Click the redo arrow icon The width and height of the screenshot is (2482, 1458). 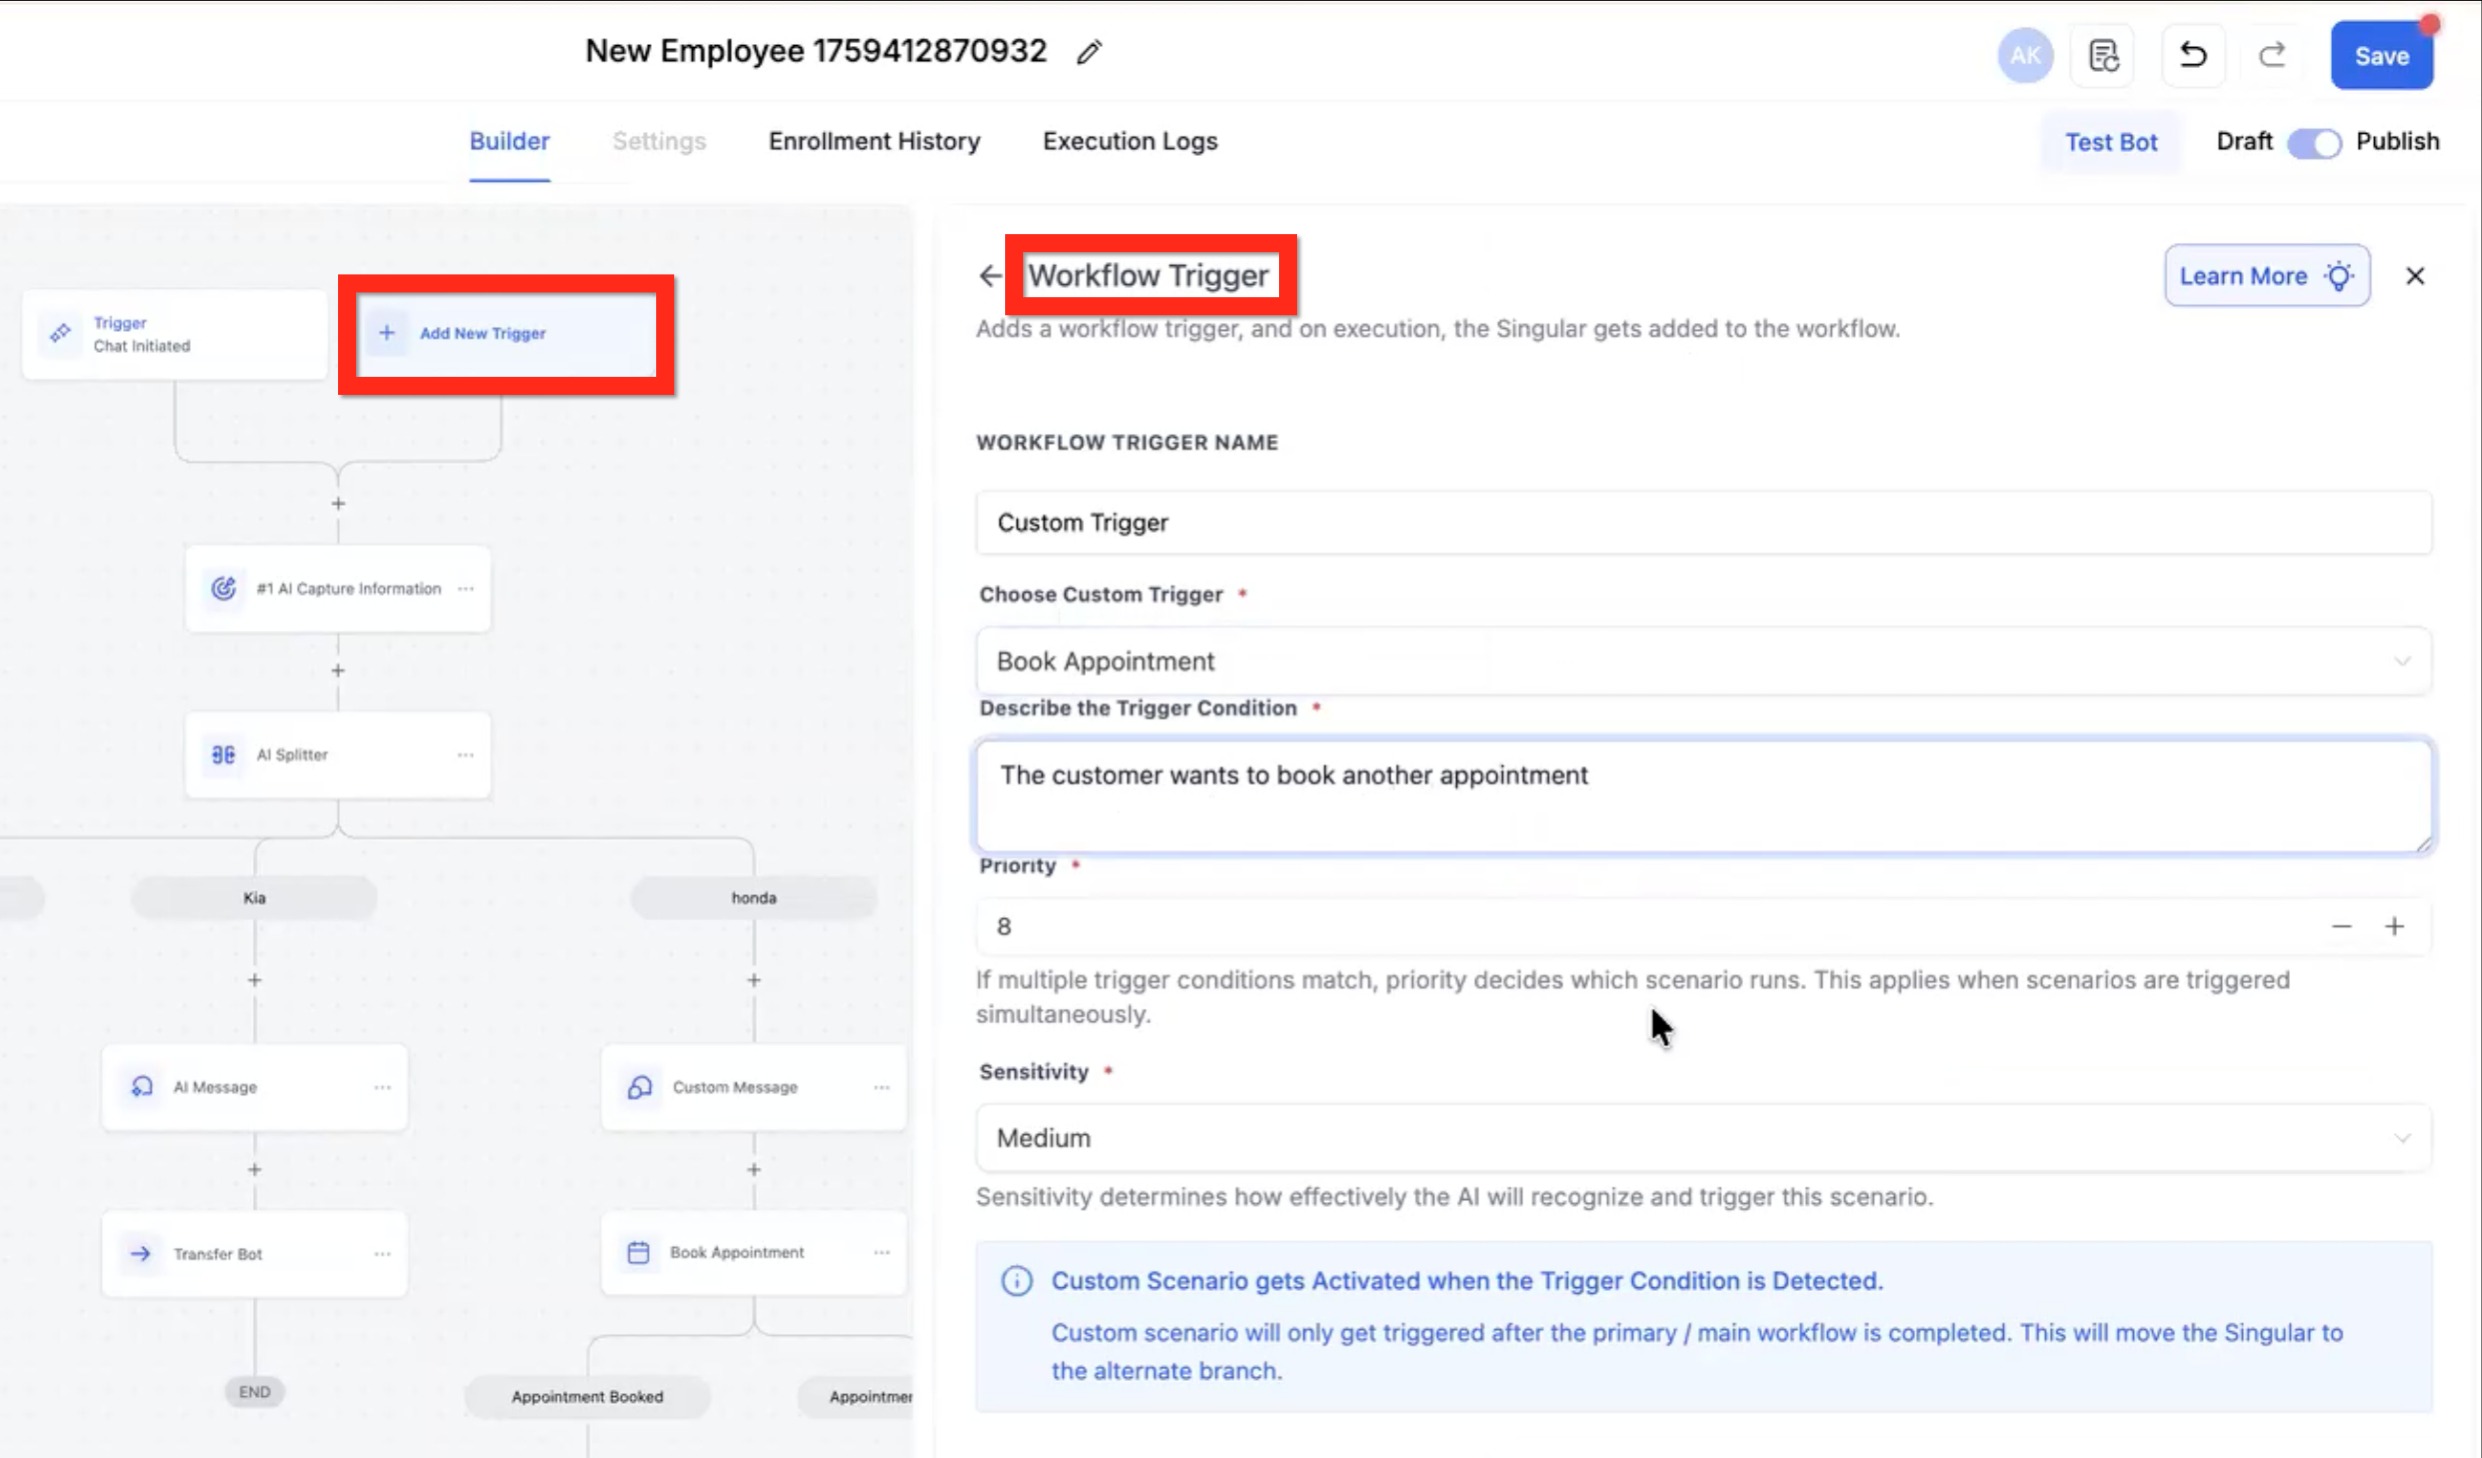[x=2272, y=55]
